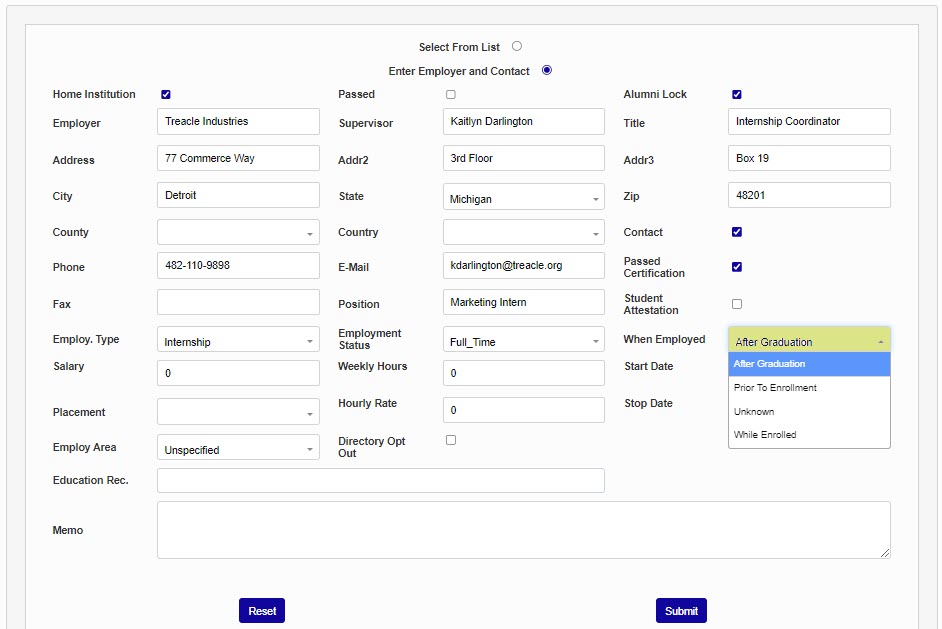The height and width of the screenshot is (629, 942).
Task: Uncheck the Home Institution checkbox
Action: click(166, 94)
